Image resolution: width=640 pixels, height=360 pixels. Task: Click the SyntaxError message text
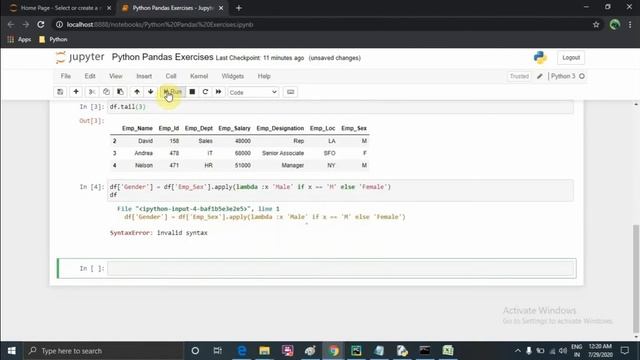click(x=159, y=233)
